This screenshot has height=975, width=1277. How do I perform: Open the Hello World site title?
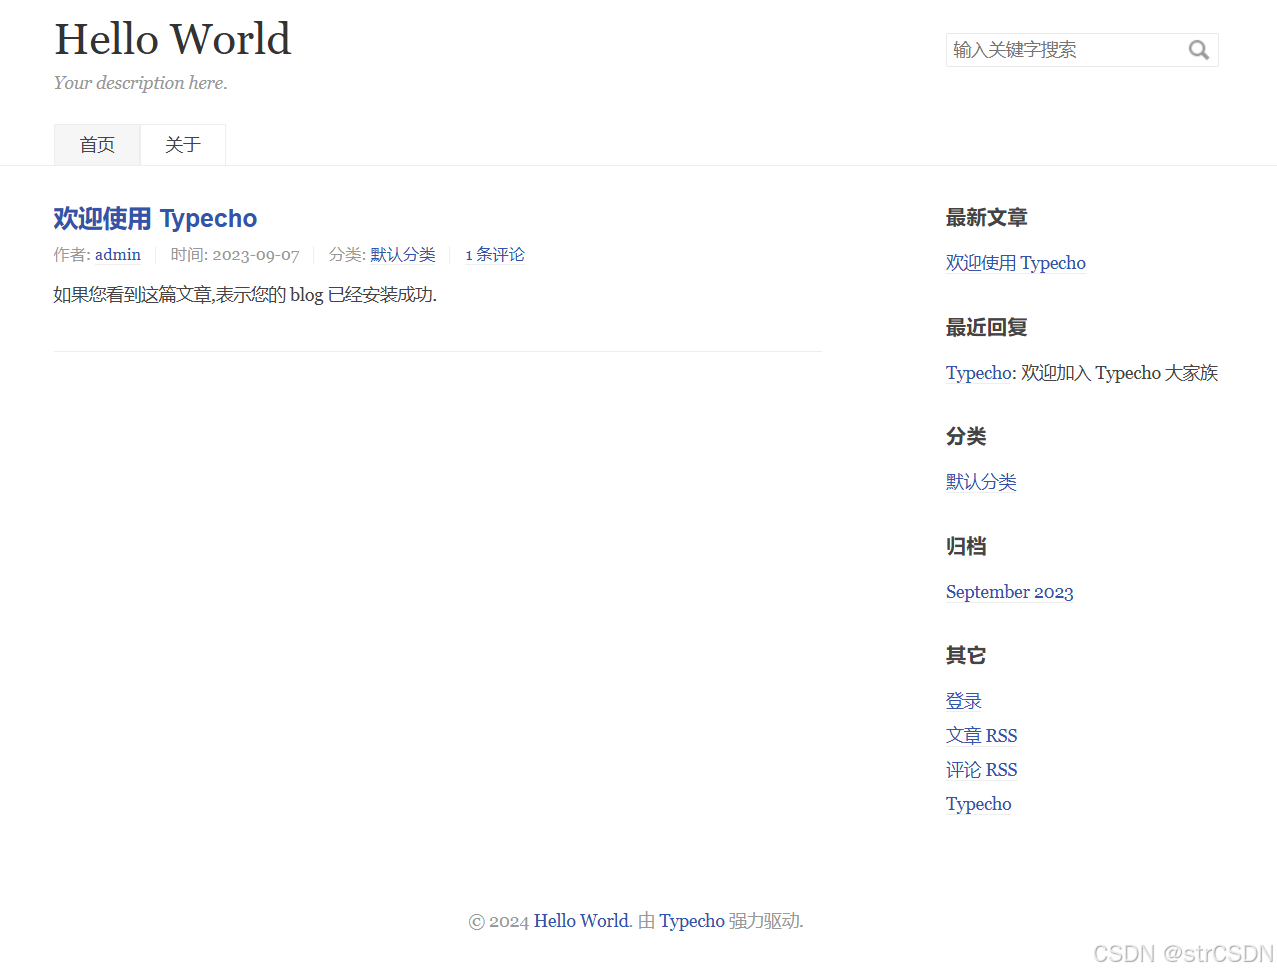[x=172, y=40]
